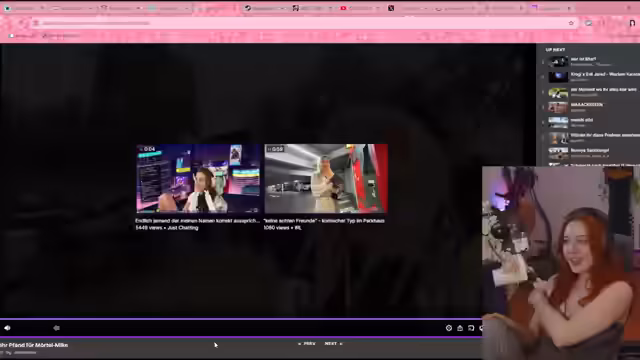
Task: Play the 'Endlich jemand' Just Chatting clip thumbnail
Action: (198, 178)
